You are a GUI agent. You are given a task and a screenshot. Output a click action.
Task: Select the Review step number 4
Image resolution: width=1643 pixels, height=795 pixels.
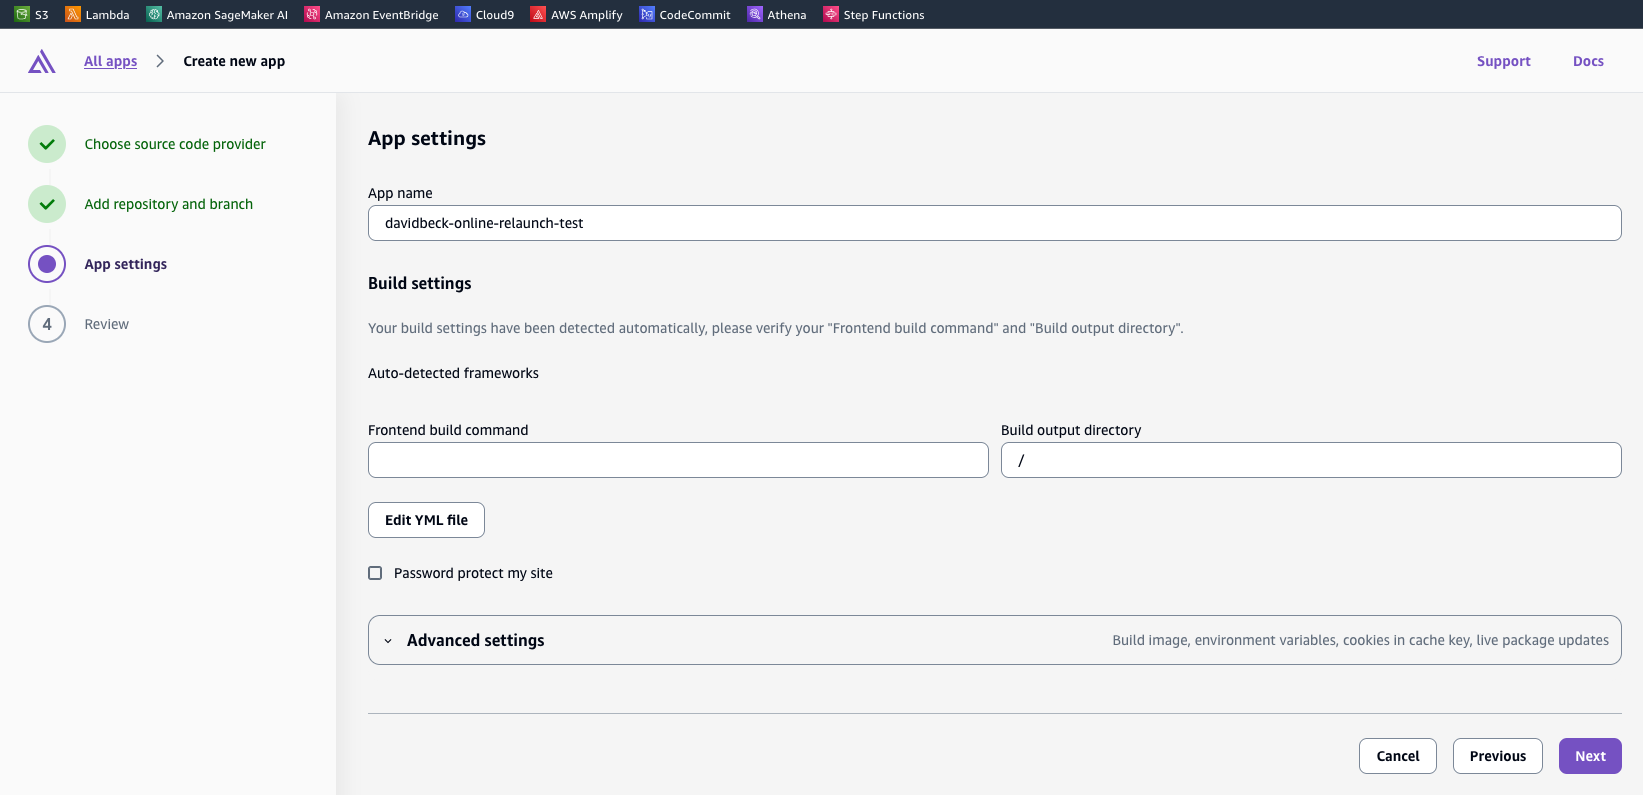click(x=47, y=324)
